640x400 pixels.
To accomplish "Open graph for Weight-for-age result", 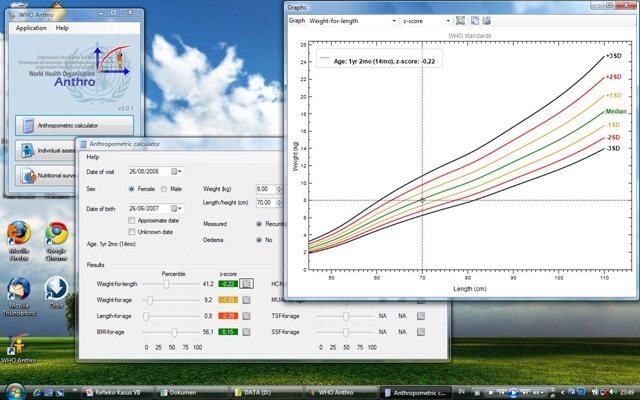I will click(x=246, y=300).
